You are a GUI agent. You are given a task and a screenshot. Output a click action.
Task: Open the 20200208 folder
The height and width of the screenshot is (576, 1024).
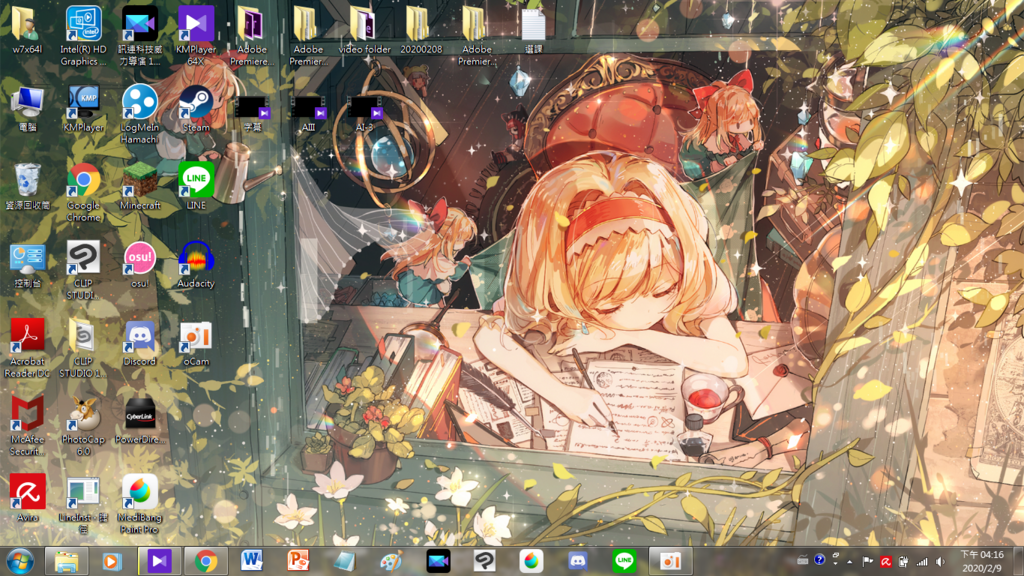(421, 31)
